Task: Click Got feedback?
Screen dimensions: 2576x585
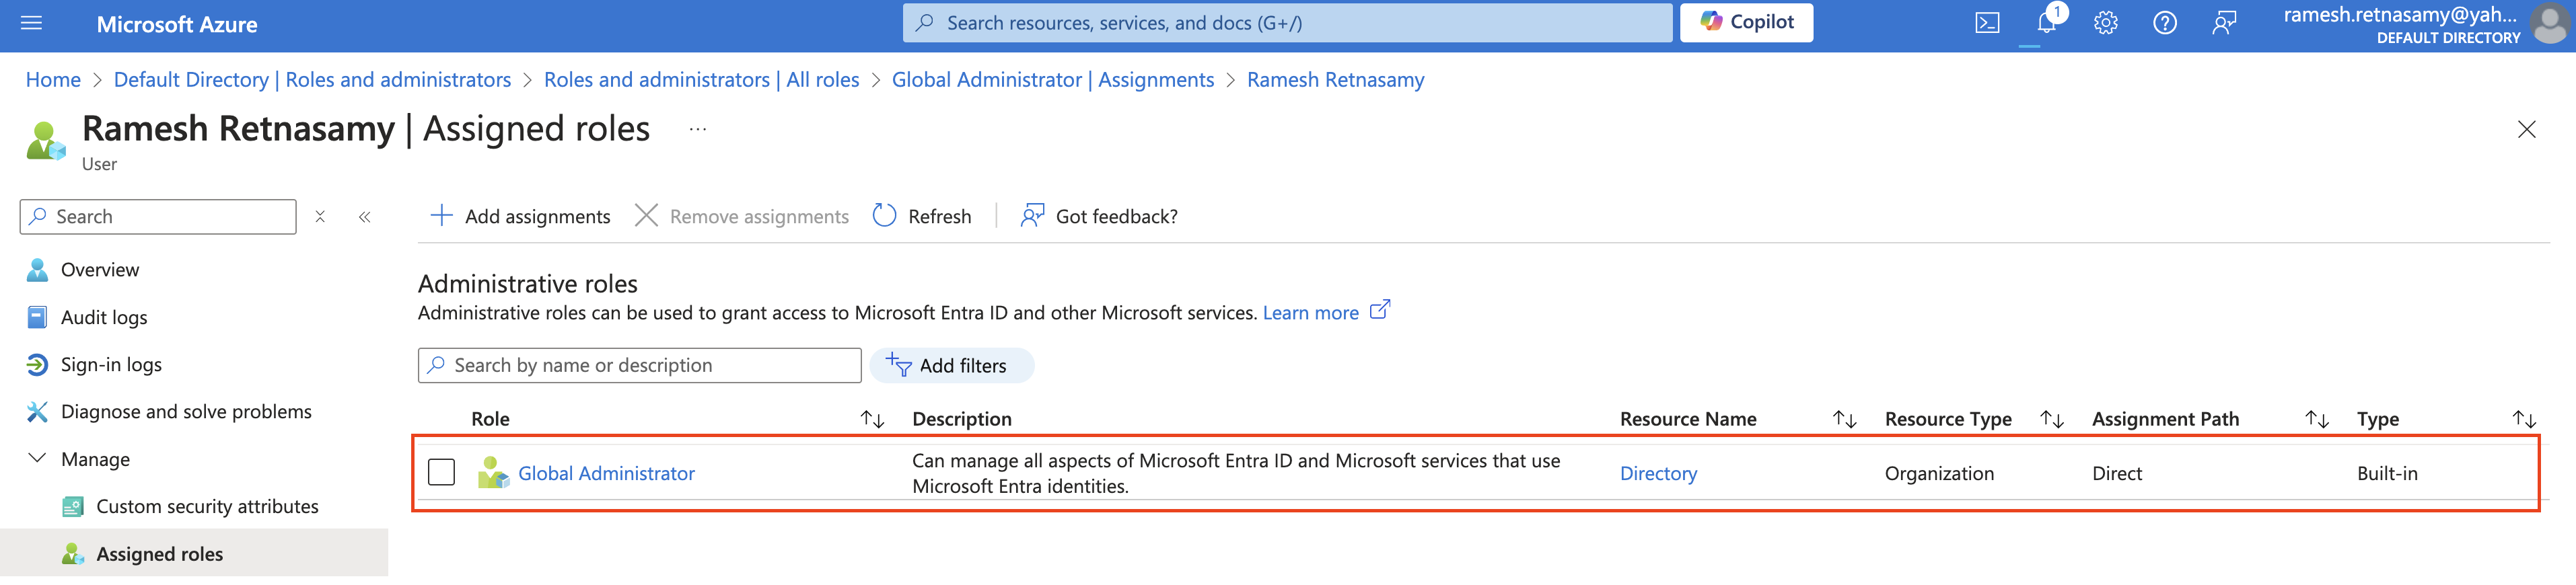Action: [1098, 217]
